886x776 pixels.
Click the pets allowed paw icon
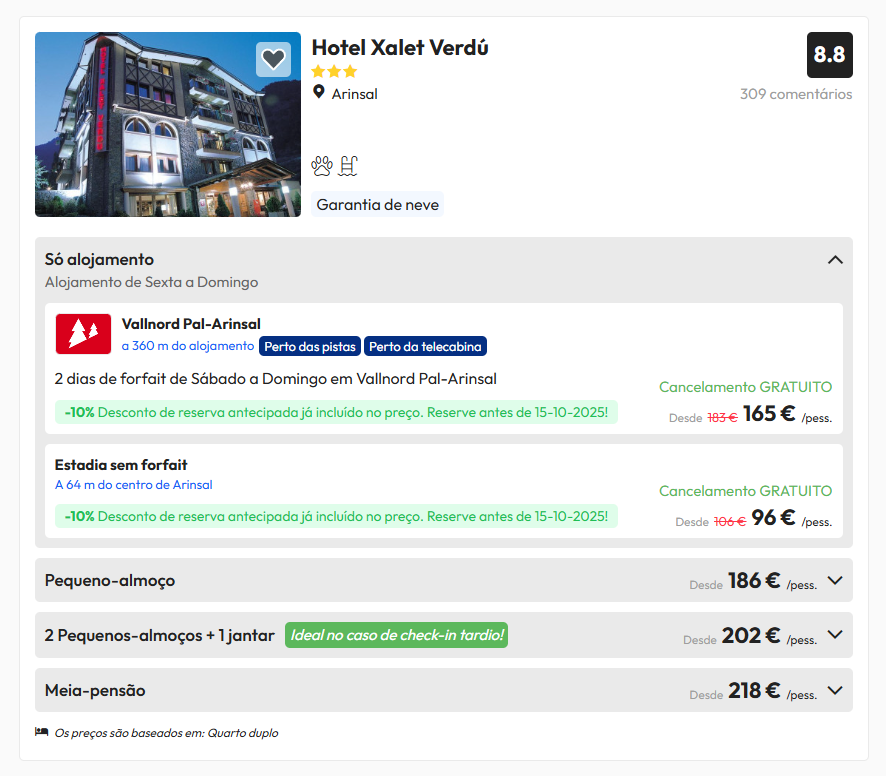[322, 166]
